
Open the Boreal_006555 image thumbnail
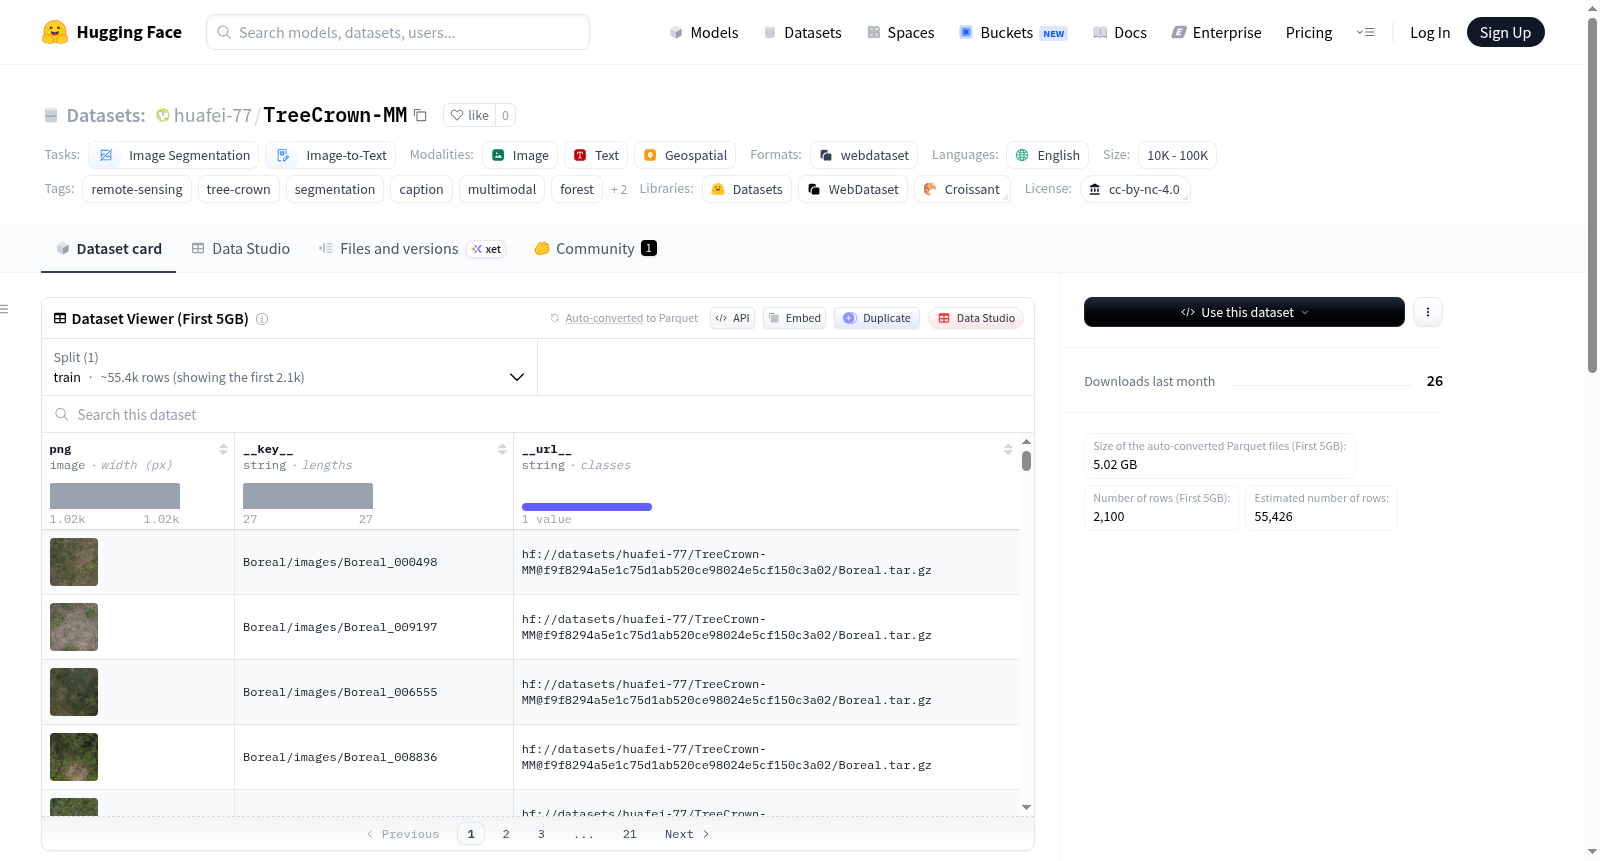74,692
